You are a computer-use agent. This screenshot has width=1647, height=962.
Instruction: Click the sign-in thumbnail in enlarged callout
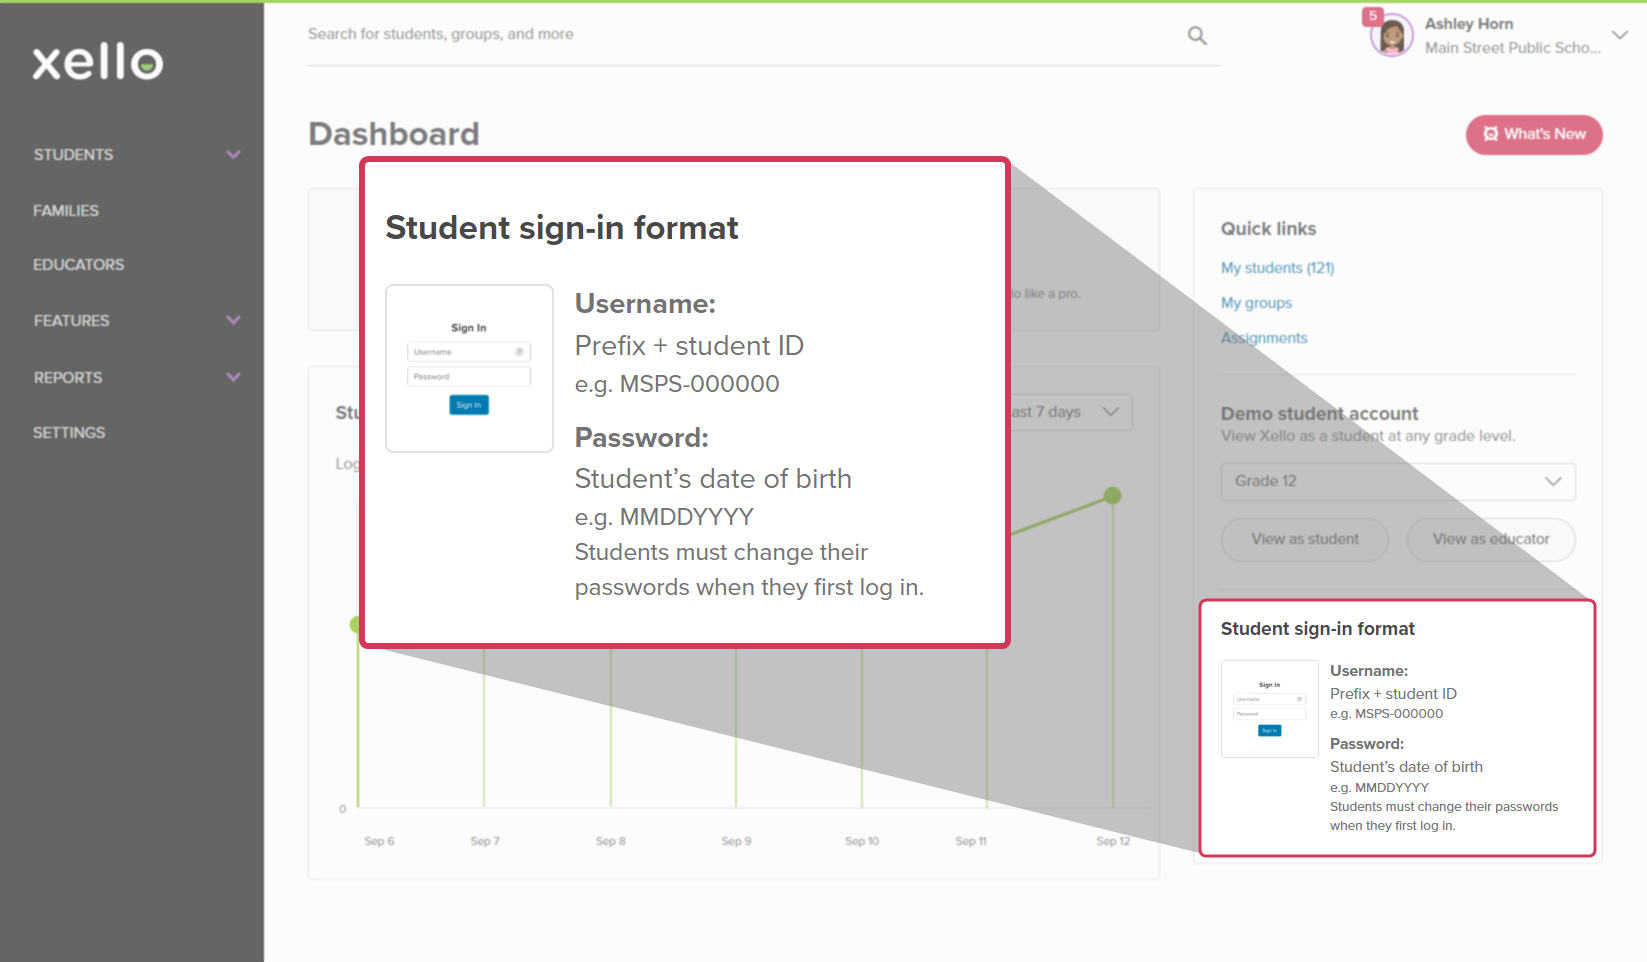pos(469,368)
